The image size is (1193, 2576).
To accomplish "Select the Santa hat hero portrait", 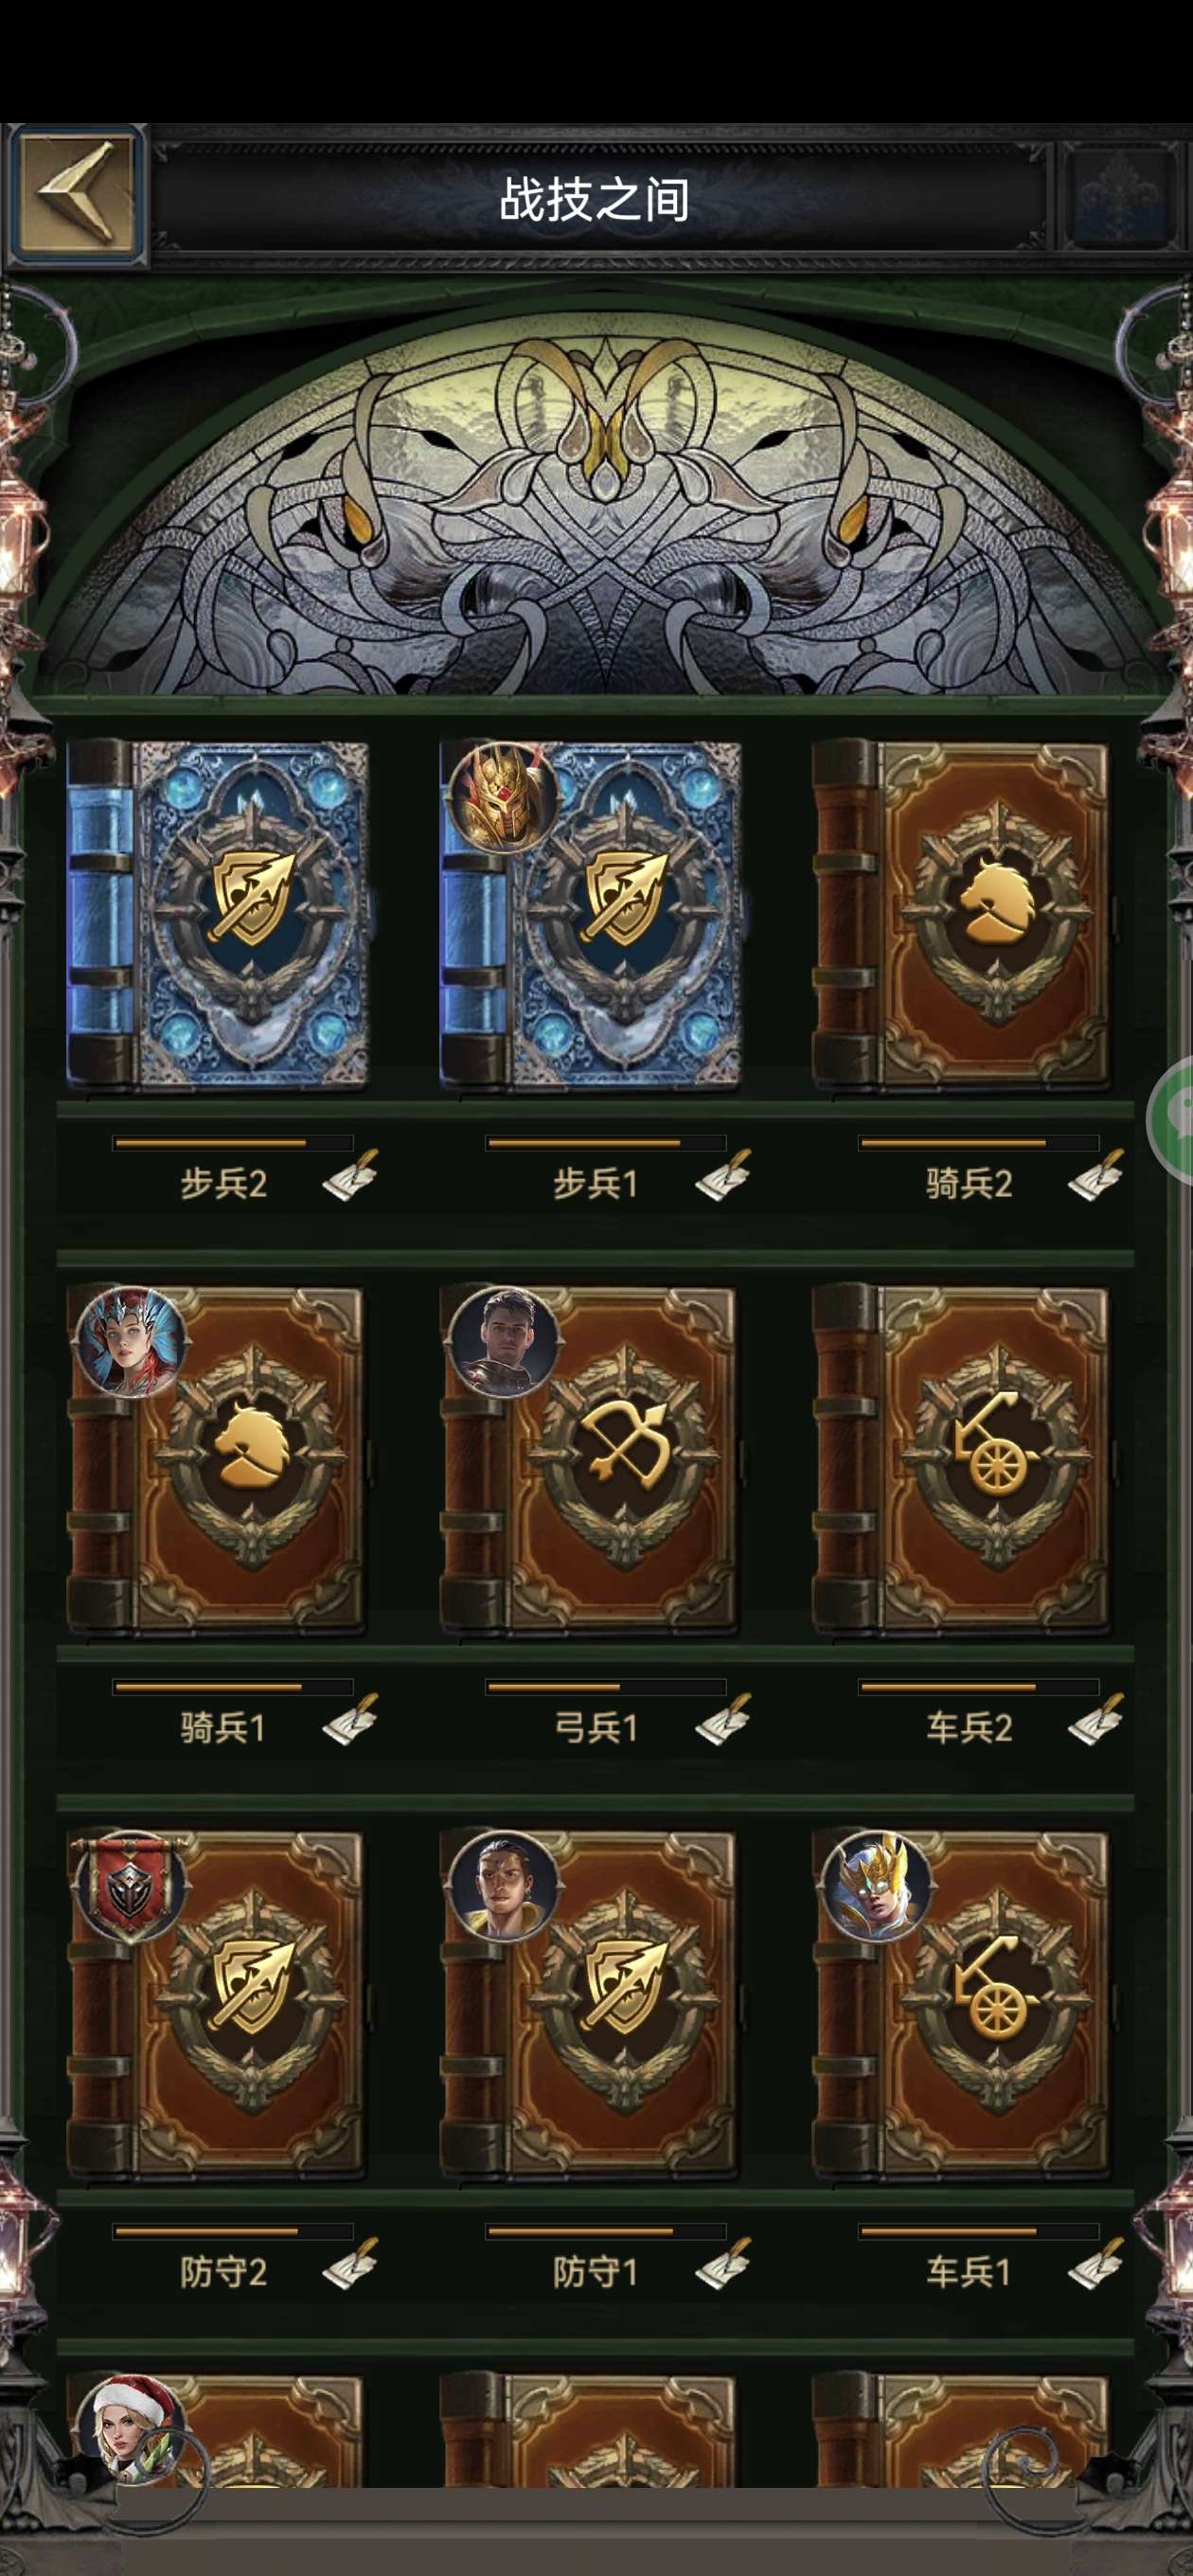I will pos(130,2429).
